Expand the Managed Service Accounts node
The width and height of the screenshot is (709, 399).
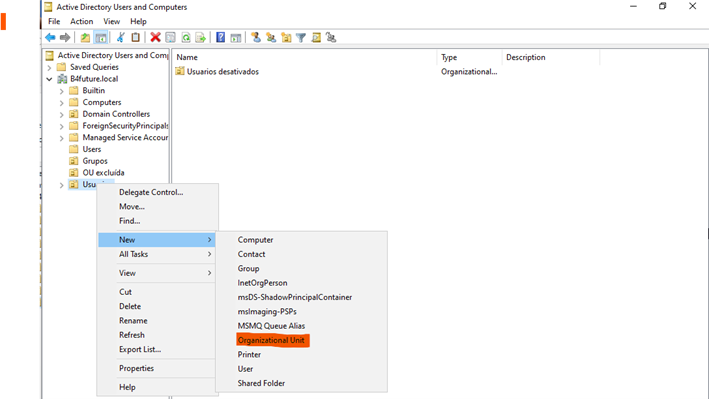click(61, 138)
